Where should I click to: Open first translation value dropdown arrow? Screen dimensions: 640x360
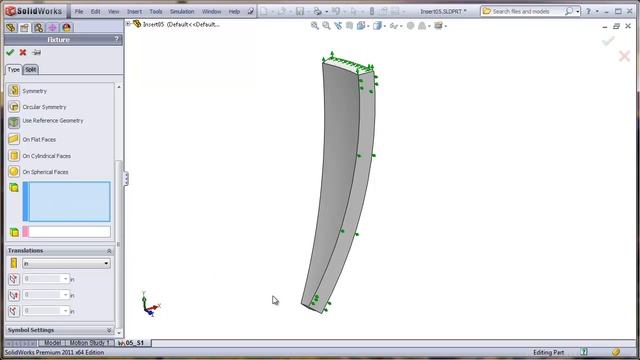(65, 279)
